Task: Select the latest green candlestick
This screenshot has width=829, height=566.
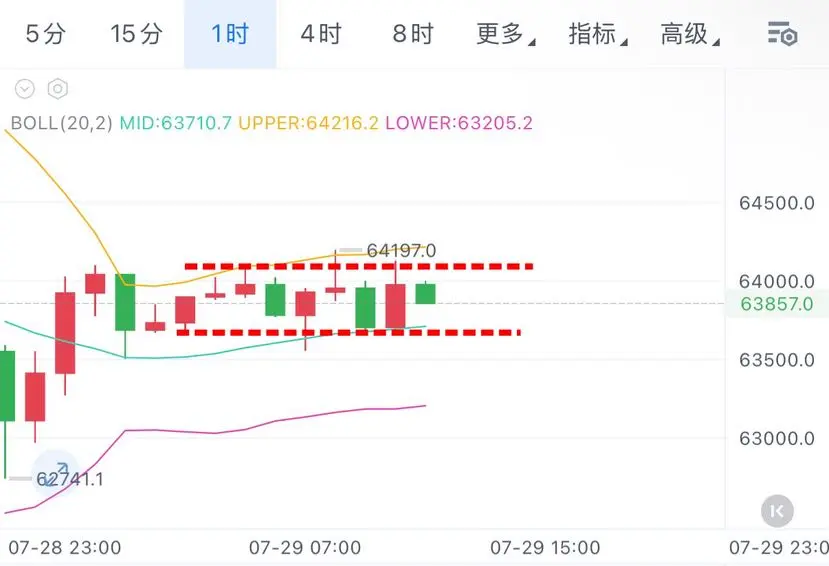Action: pyautogui.click(x=426, y=293)
